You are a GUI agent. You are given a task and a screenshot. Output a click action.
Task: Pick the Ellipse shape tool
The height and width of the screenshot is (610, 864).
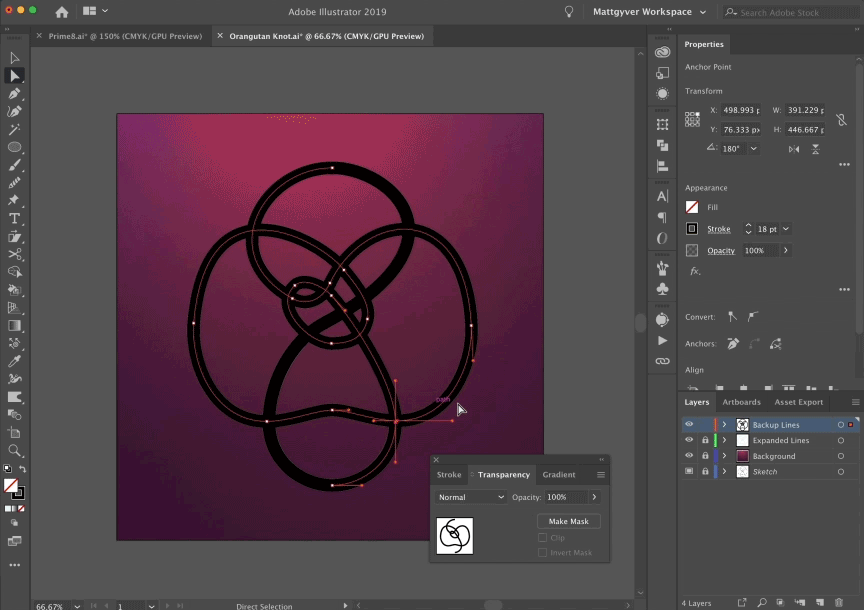pyautogui.click(x=14, y=146)
